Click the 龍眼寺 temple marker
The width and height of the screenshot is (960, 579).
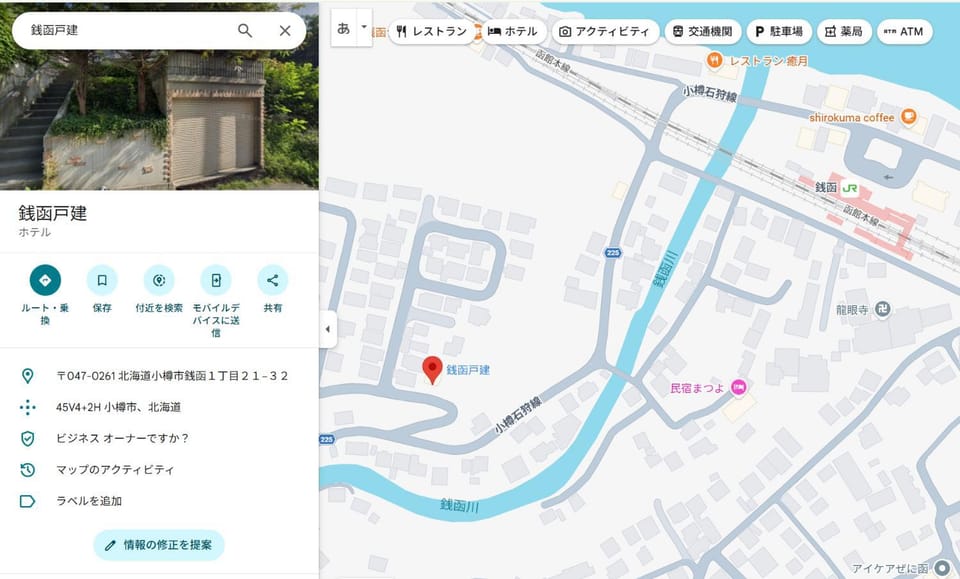coord(882,309)
